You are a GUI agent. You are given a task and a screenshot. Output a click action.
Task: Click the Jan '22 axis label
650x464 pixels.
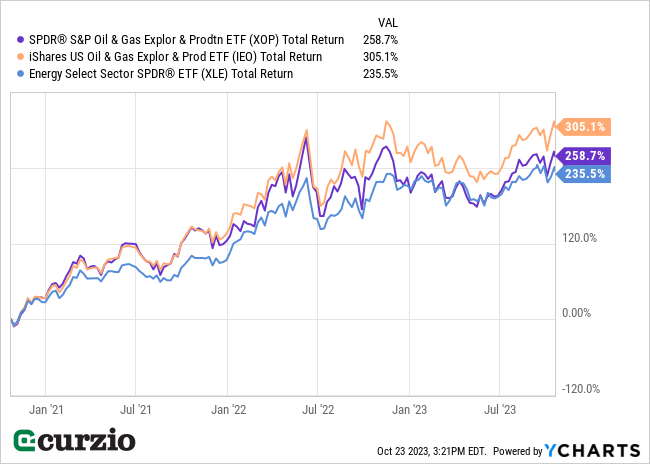[229, 409]
